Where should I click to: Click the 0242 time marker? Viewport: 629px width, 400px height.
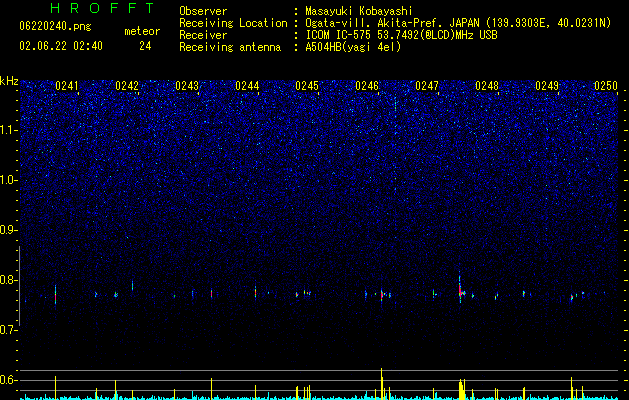pos(127,86)
